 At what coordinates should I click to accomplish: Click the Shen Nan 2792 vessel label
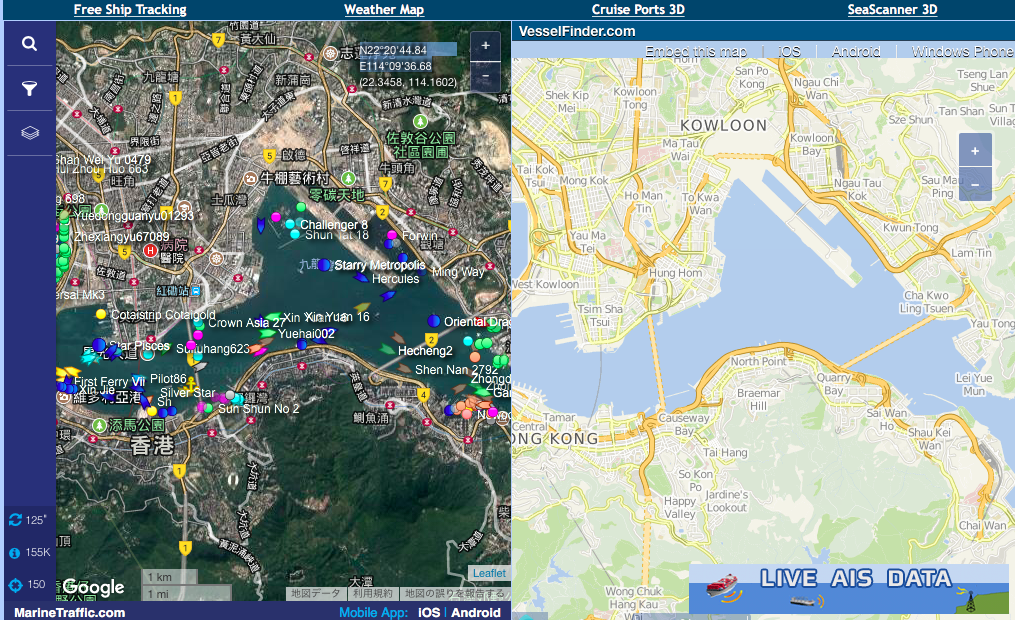456,370
